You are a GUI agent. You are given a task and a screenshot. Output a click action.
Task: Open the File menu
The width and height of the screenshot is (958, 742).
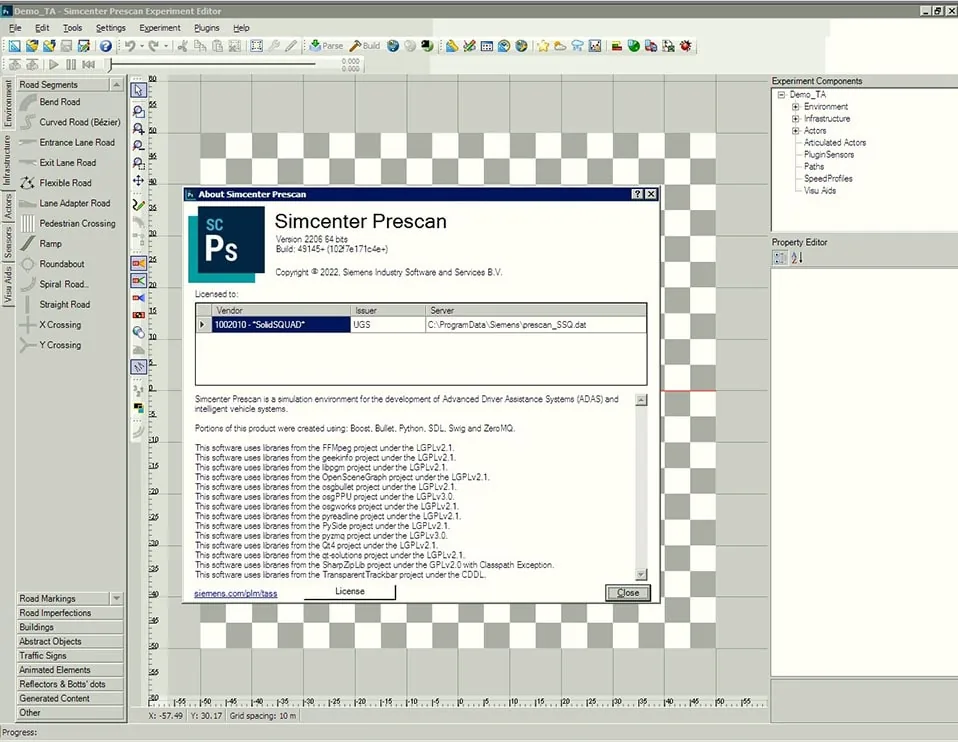click(x=15, y=28)
